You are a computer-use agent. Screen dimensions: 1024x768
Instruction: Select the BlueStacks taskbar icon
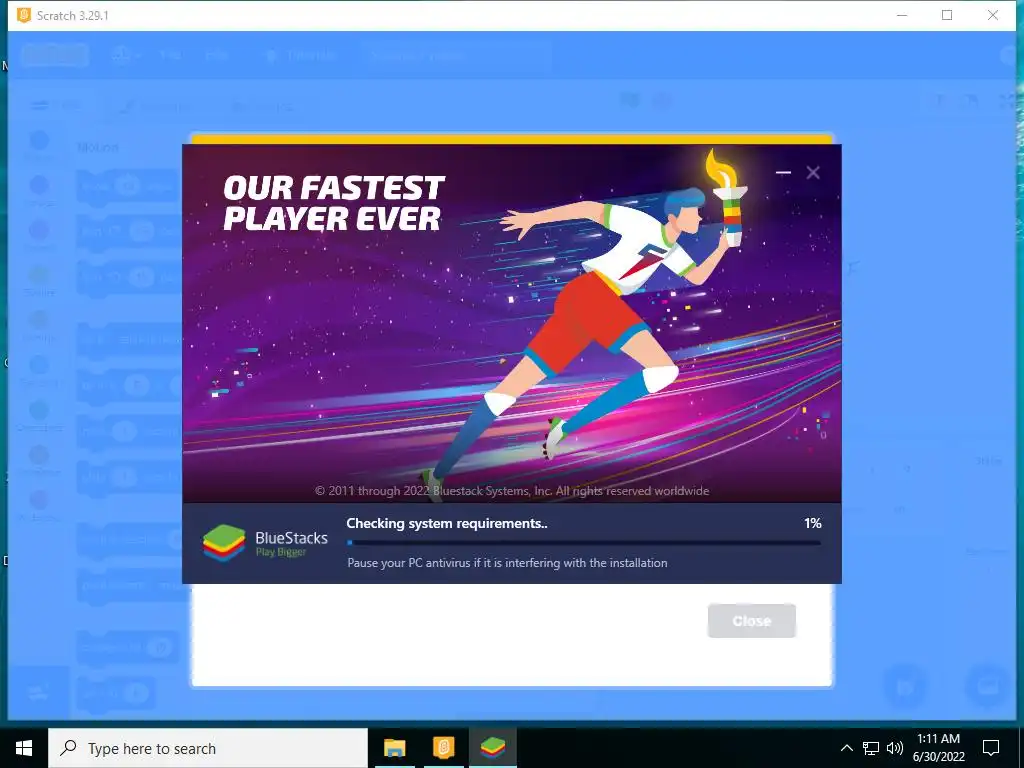(x=492, y=748)
